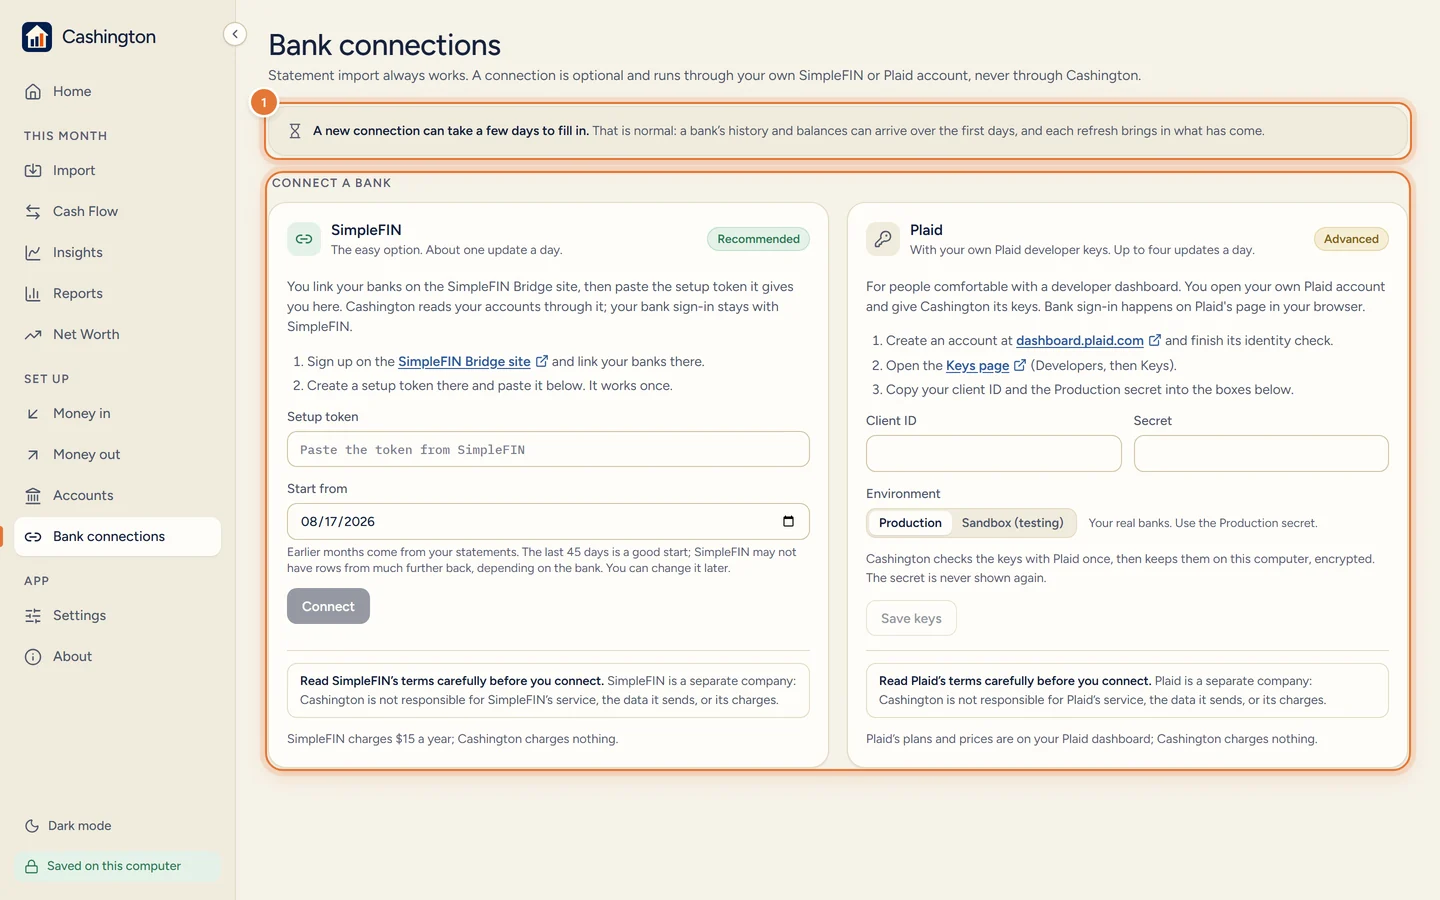Click the lock icon beside Saved on this computer
Screen dimensions: 1440x900
(32, 866)
